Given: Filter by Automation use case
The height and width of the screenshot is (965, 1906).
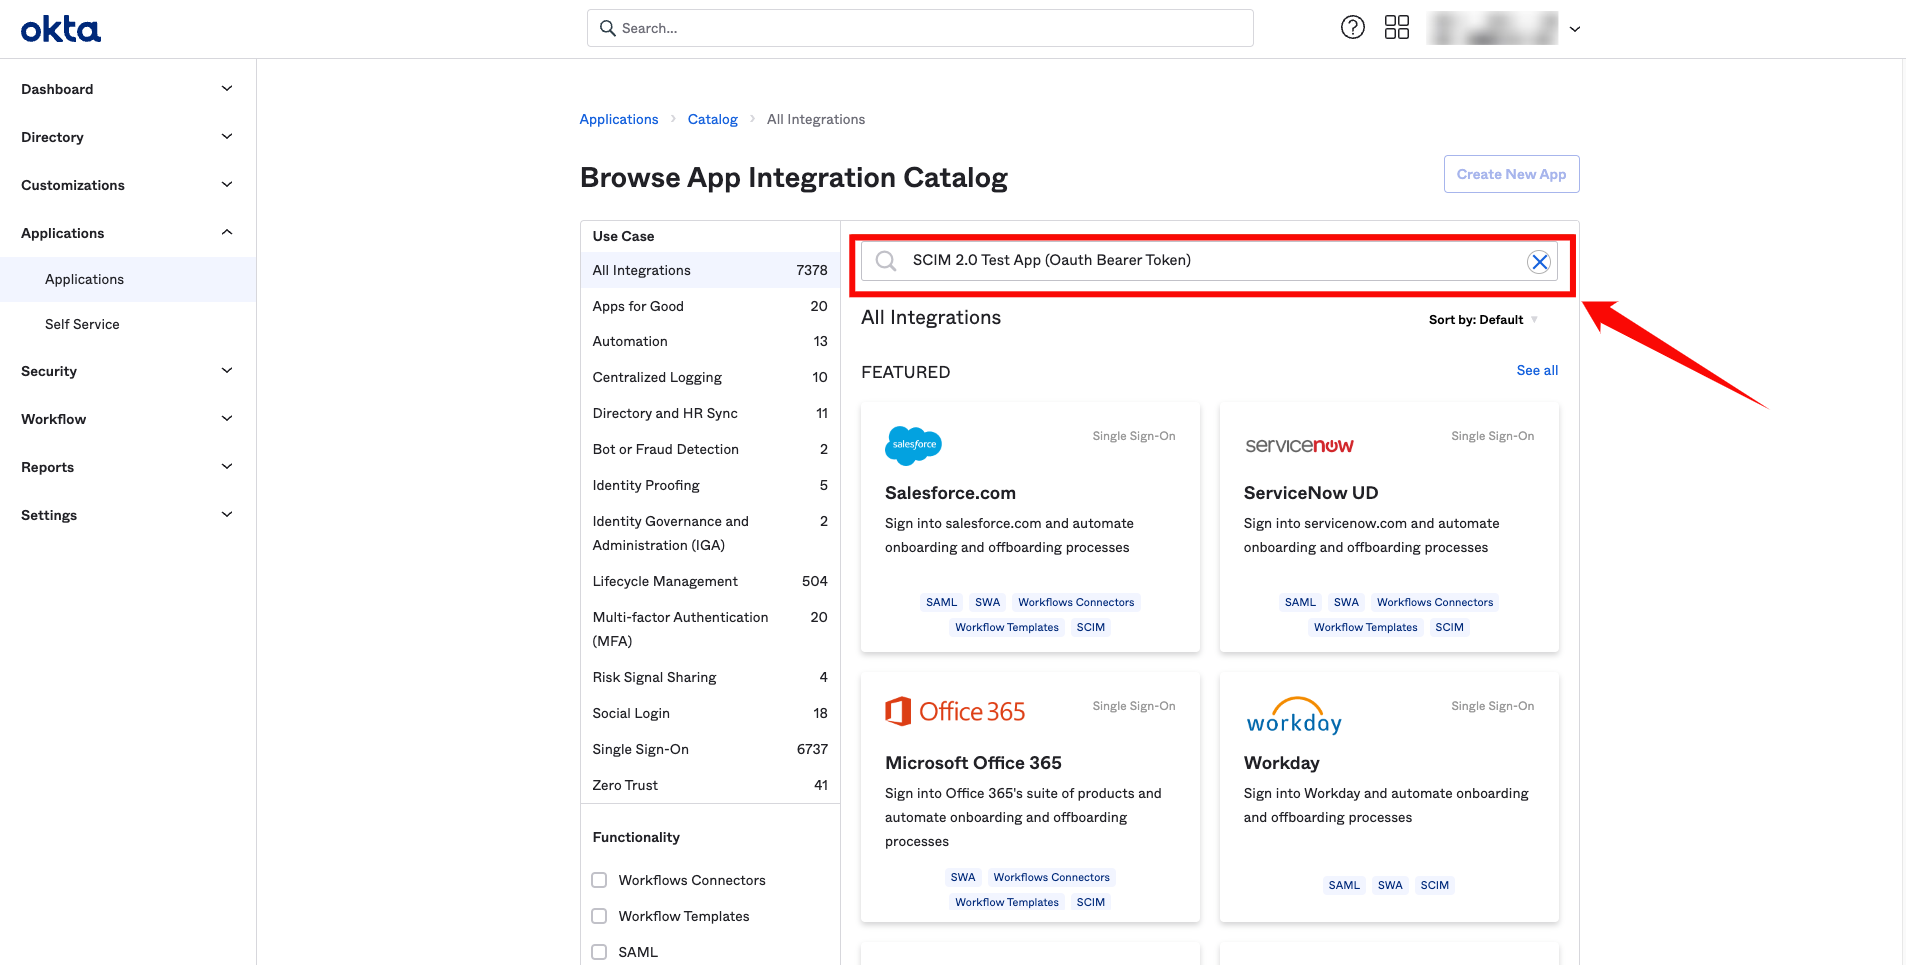Looking at the screenshot, I should pyautogui.click(x=710, y=341).
